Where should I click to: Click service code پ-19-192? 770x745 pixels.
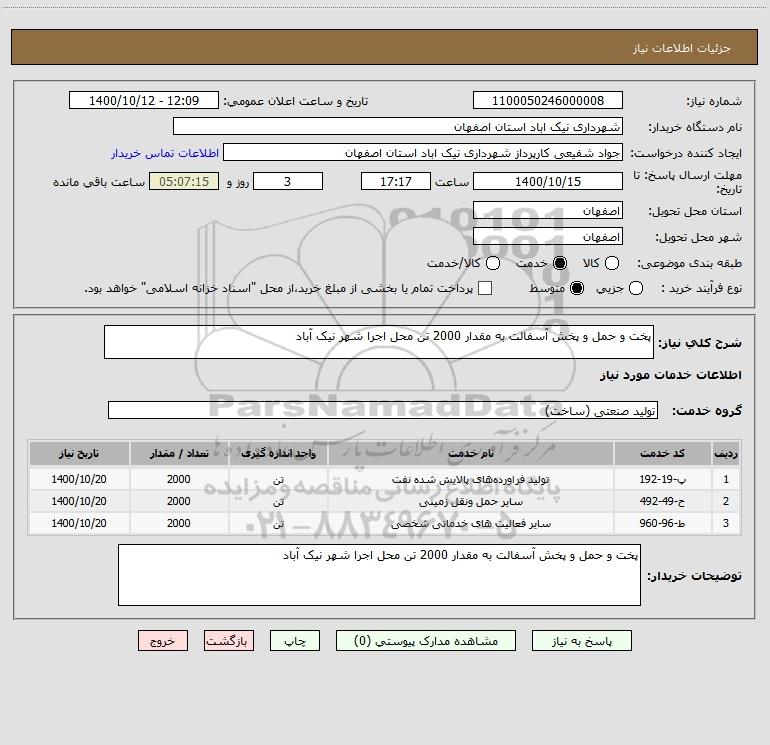coord(662,479)
